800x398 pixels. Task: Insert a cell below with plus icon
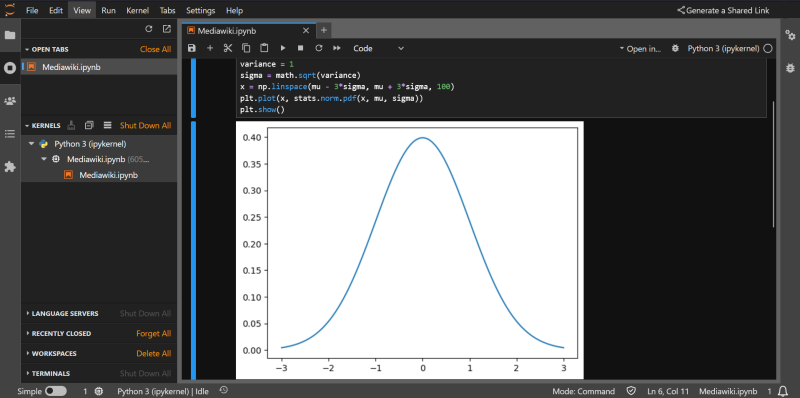(x=210, y=48)
